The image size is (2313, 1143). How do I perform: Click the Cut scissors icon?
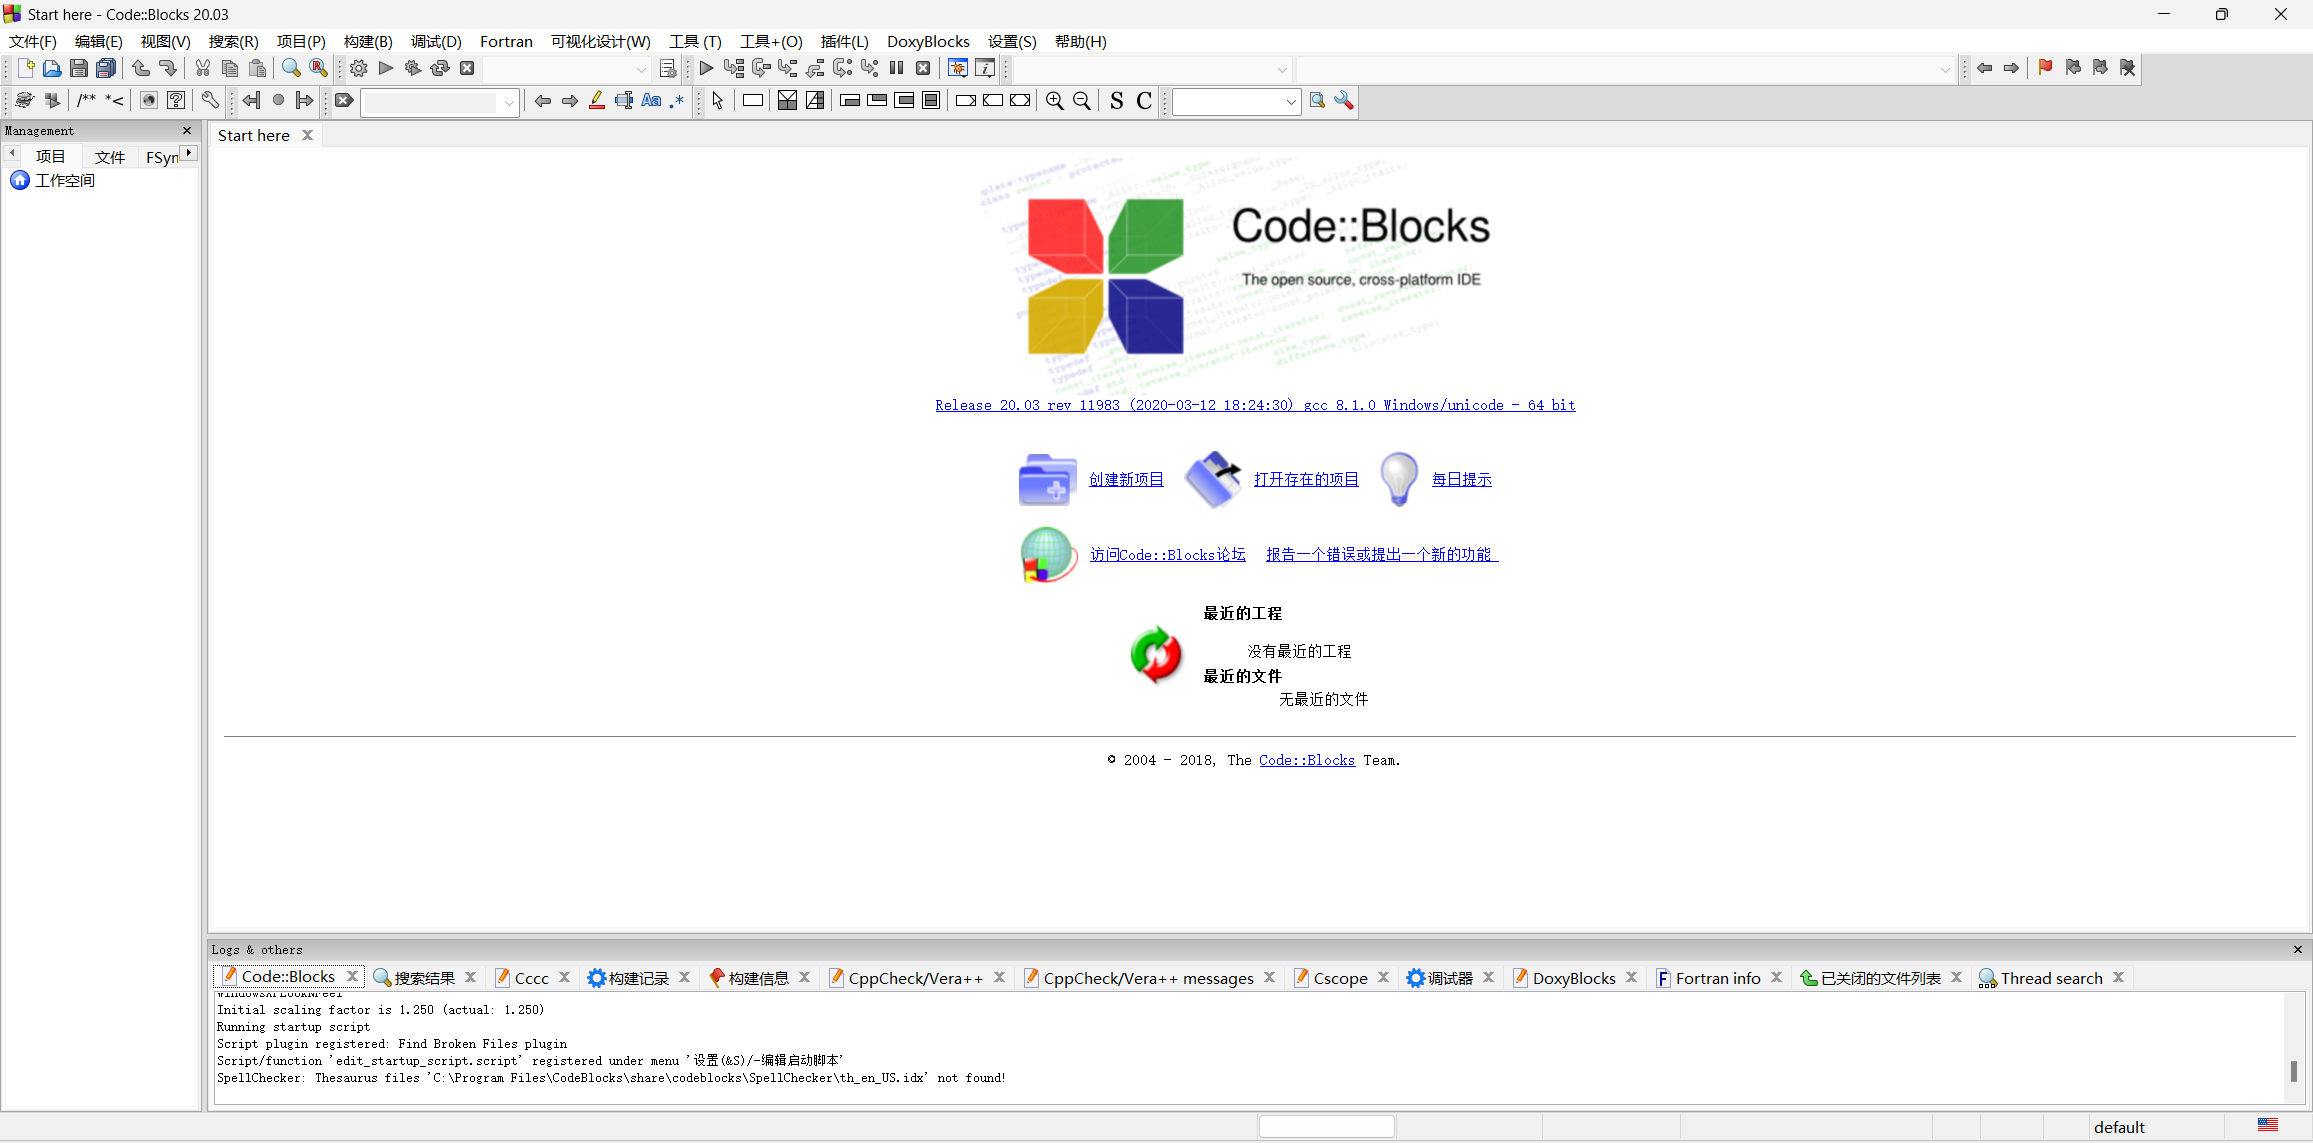pyautogui.click(x=203, y=68)
